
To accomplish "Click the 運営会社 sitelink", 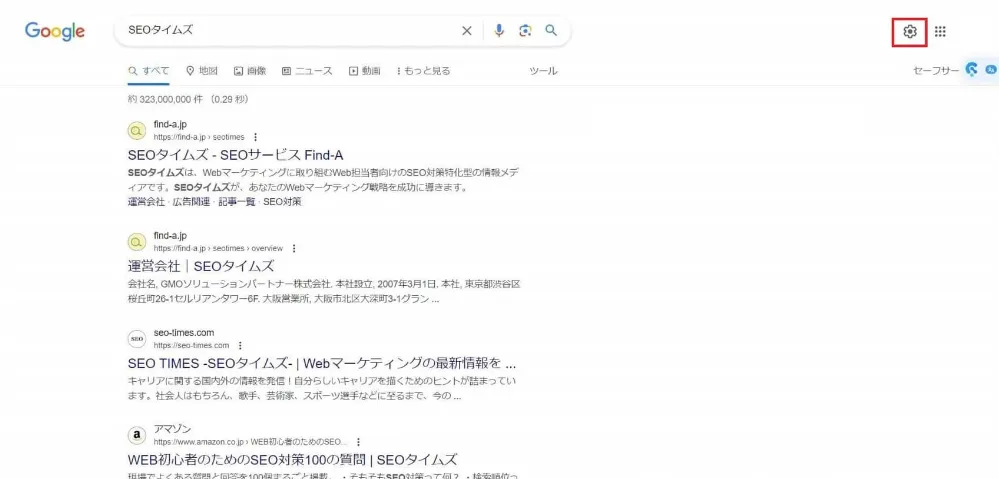I will (146, 202).
